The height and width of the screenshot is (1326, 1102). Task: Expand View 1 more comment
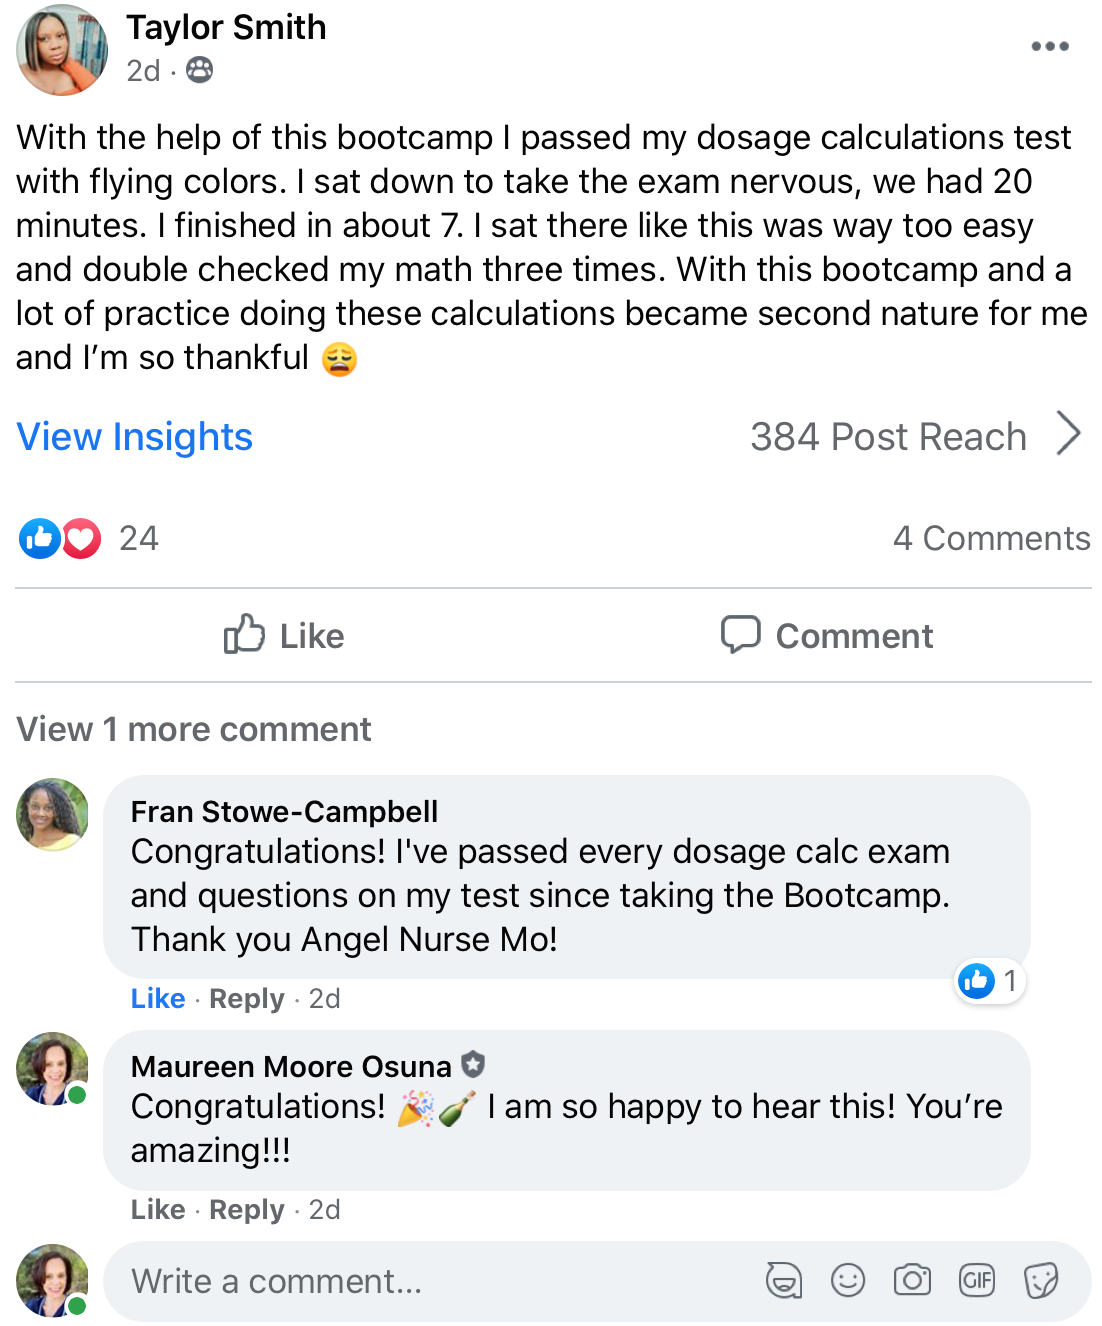[x=194, y=729]
